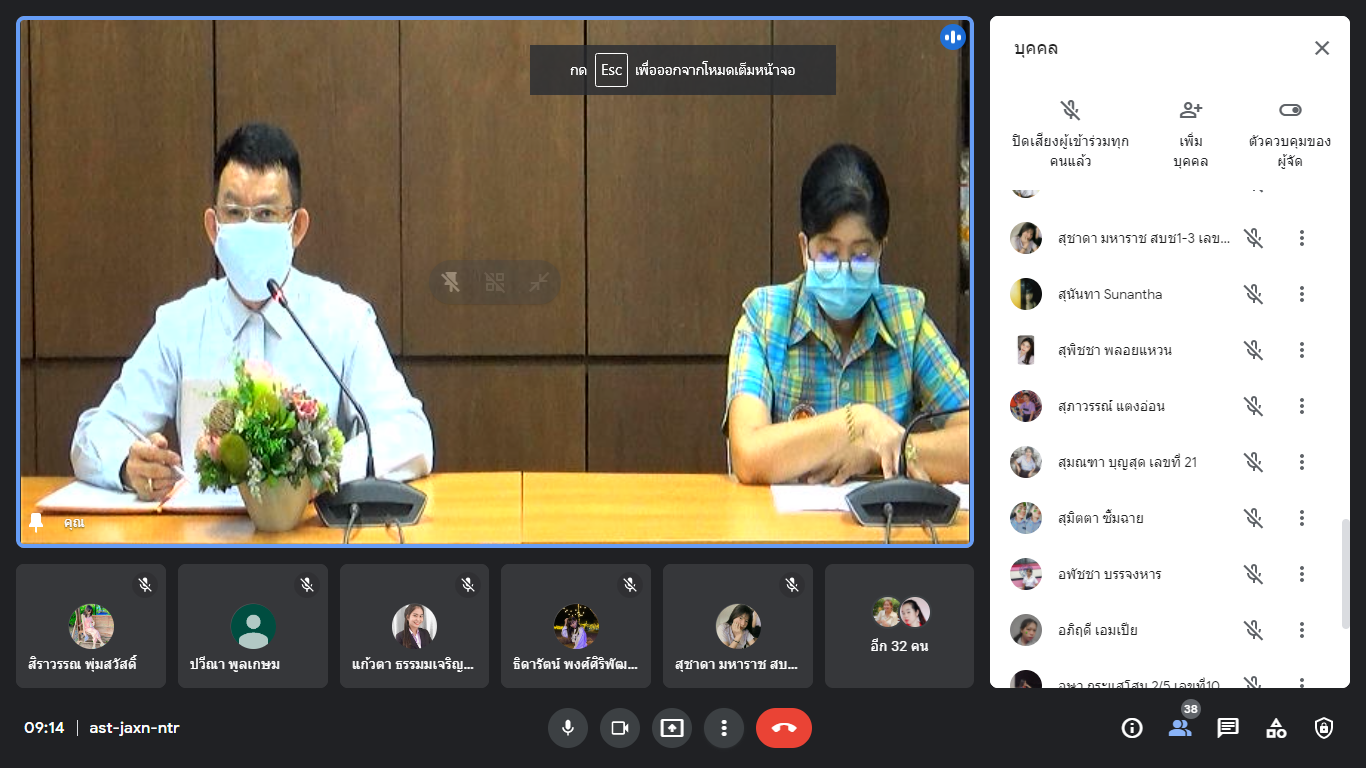The width and height of the screenshot is (1366, 768).
Task: Open the อีก 32 คน tile
Action: (899, 626)
